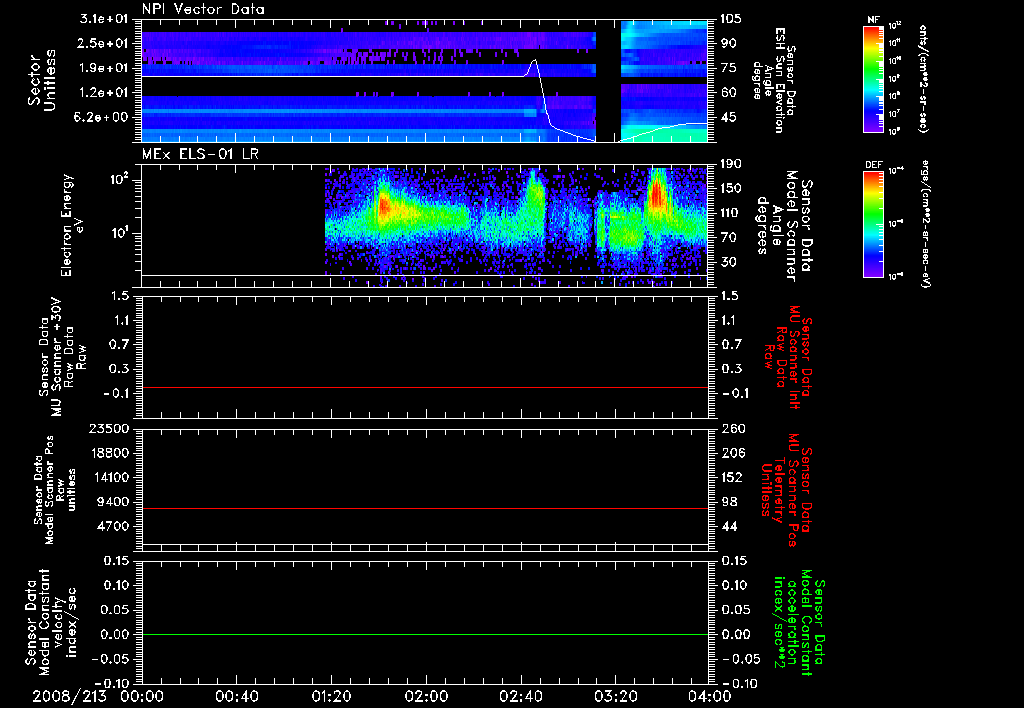1024x708 pixels.
Task: Click the black data gap in the NPI panel
Action: coord(608,80)
